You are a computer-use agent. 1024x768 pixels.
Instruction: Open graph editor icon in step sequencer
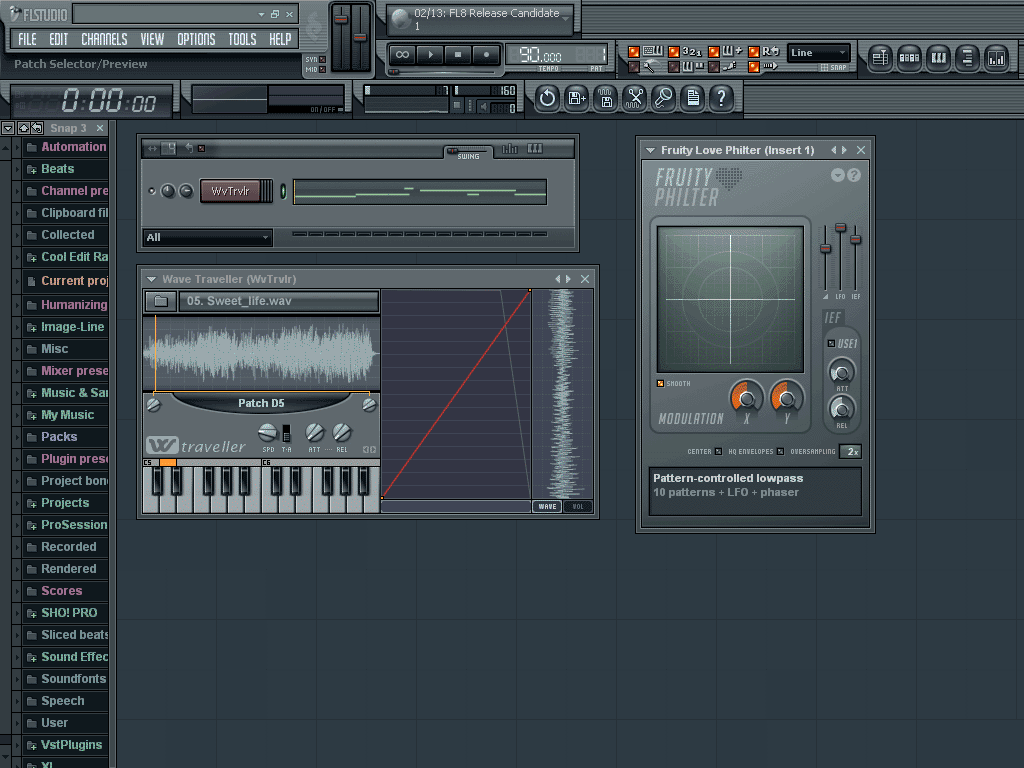click(509, 149)
